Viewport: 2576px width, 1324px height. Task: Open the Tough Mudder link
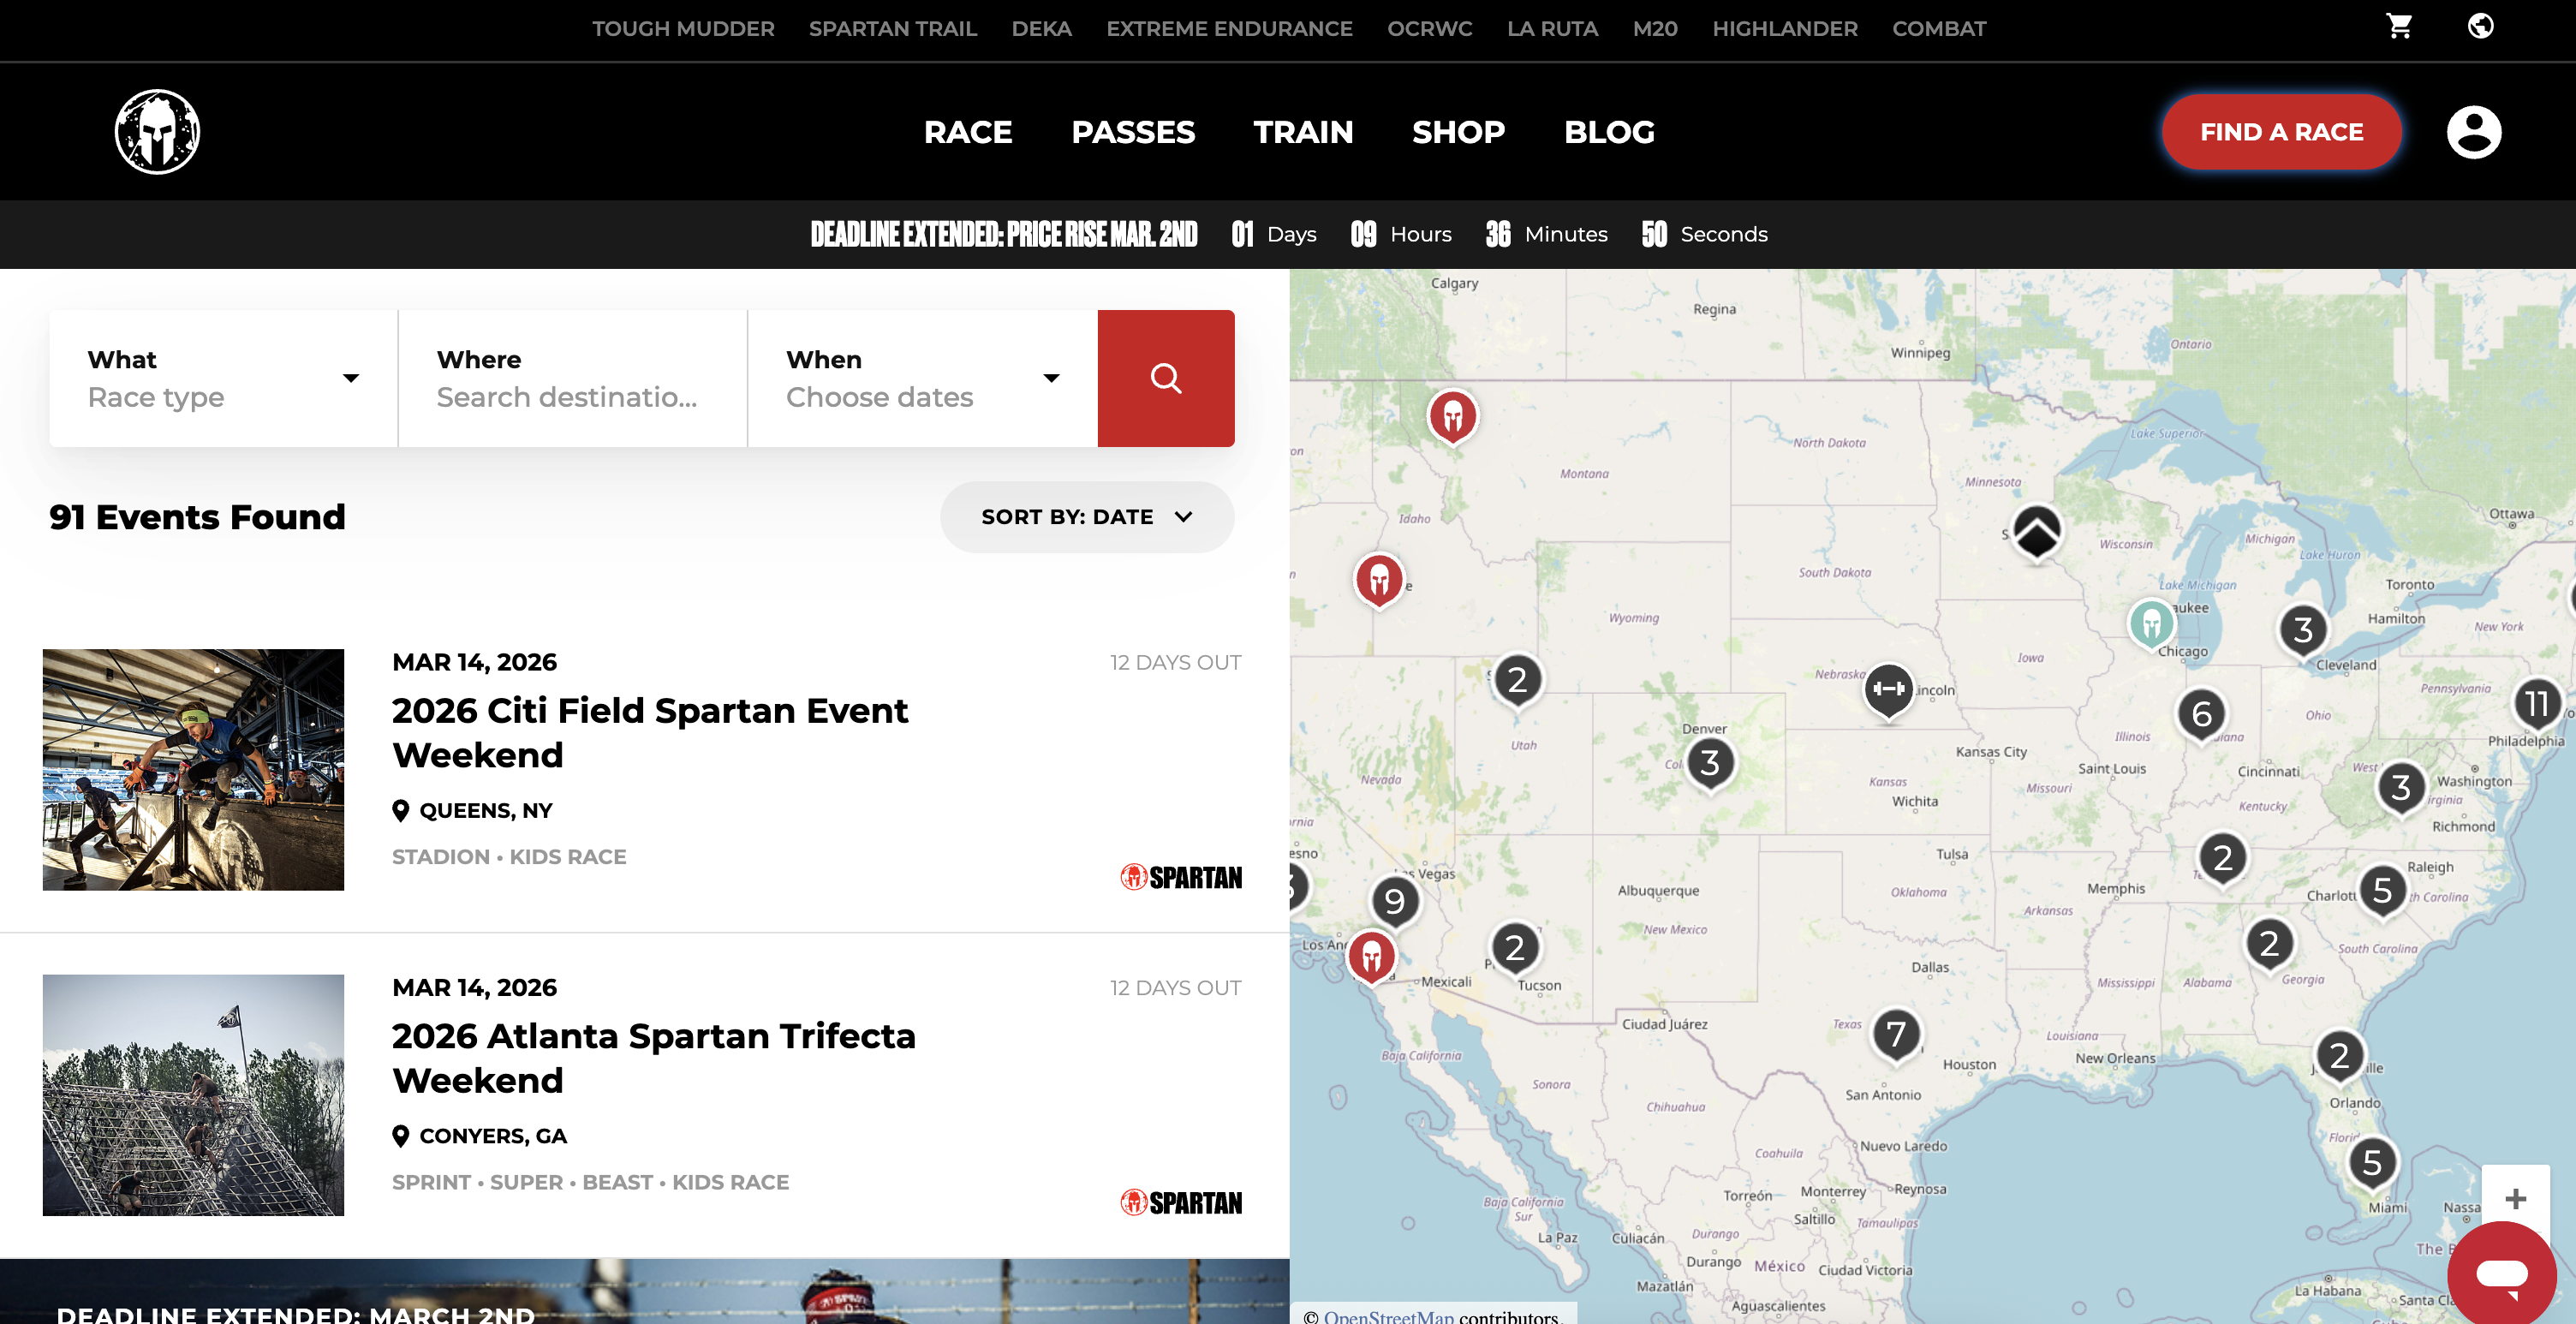pos(683,29)
